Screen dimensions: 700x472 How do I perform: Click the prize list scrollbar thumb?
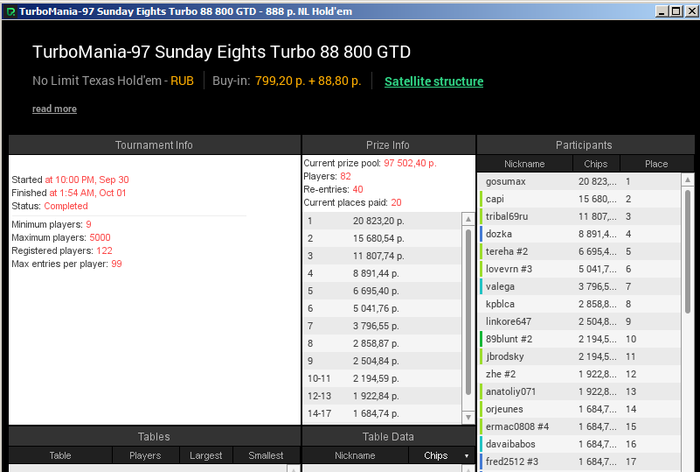[x=468, y=312]
